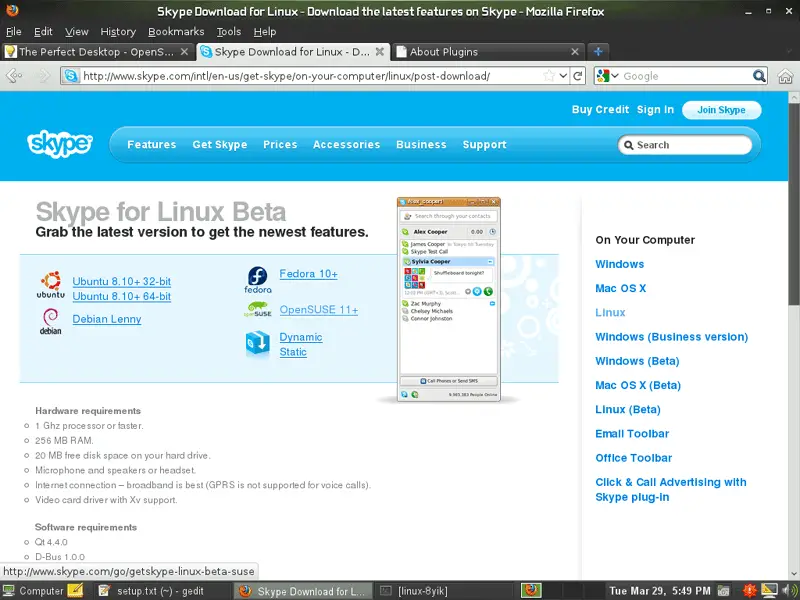This screenshot has height=600, width=800.
Task: Reload the page with the refresh icon
Action: [x=578, y=76]
